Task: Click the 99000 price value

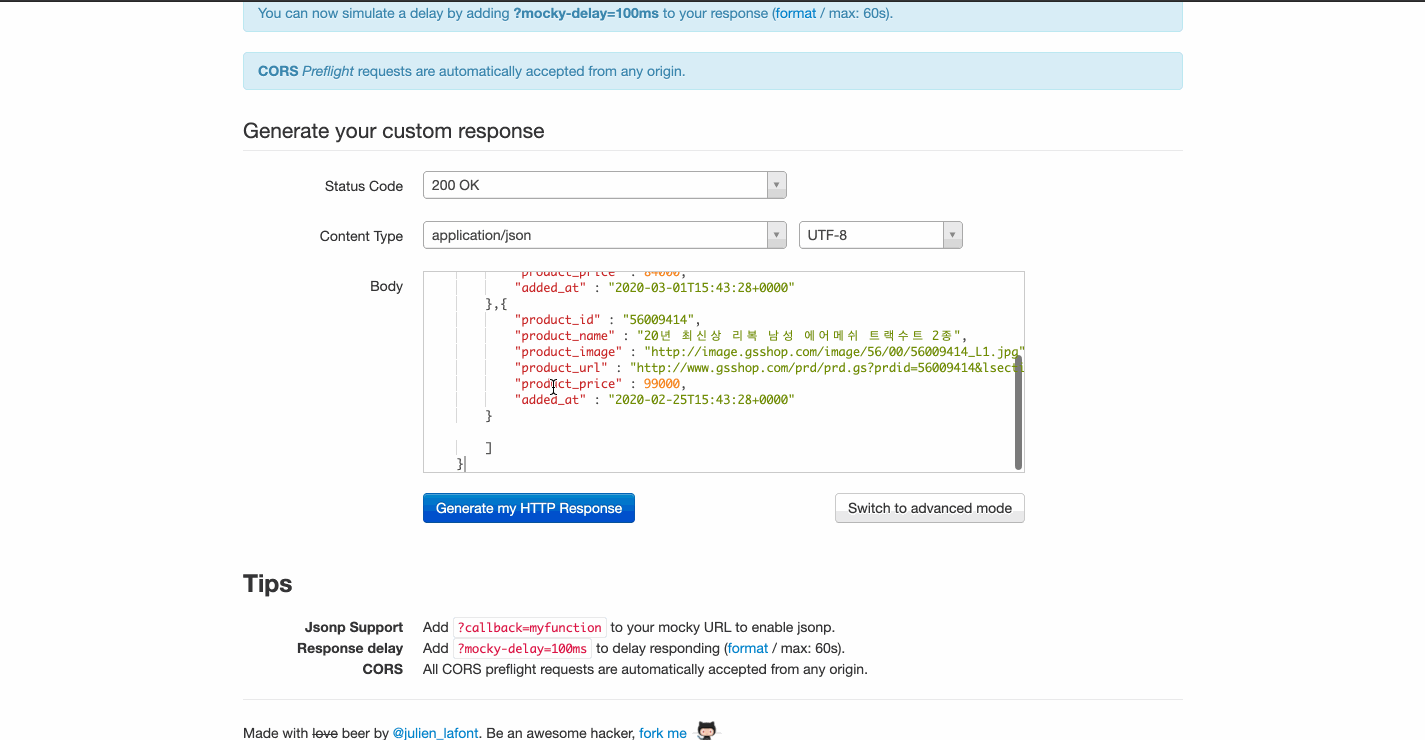Action: tap(661, 384)
